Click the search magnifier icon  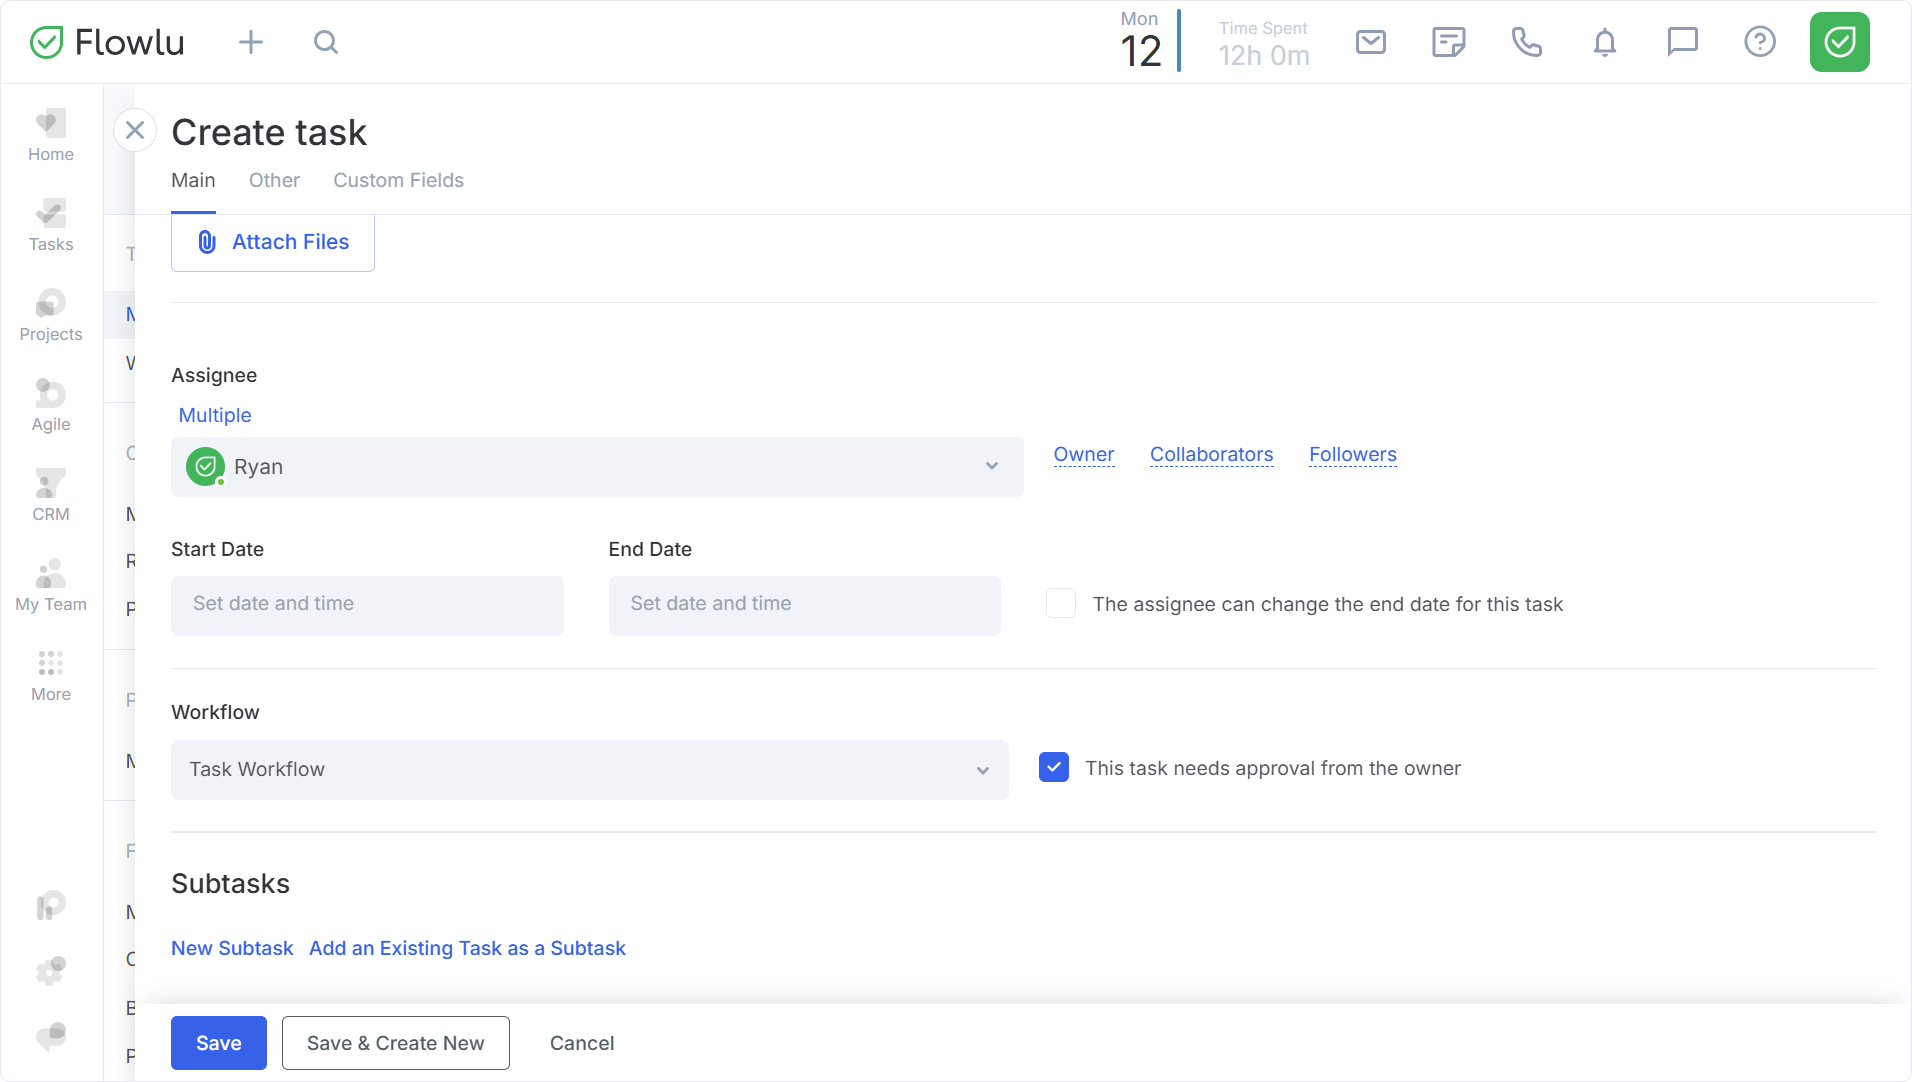(326, 42)
